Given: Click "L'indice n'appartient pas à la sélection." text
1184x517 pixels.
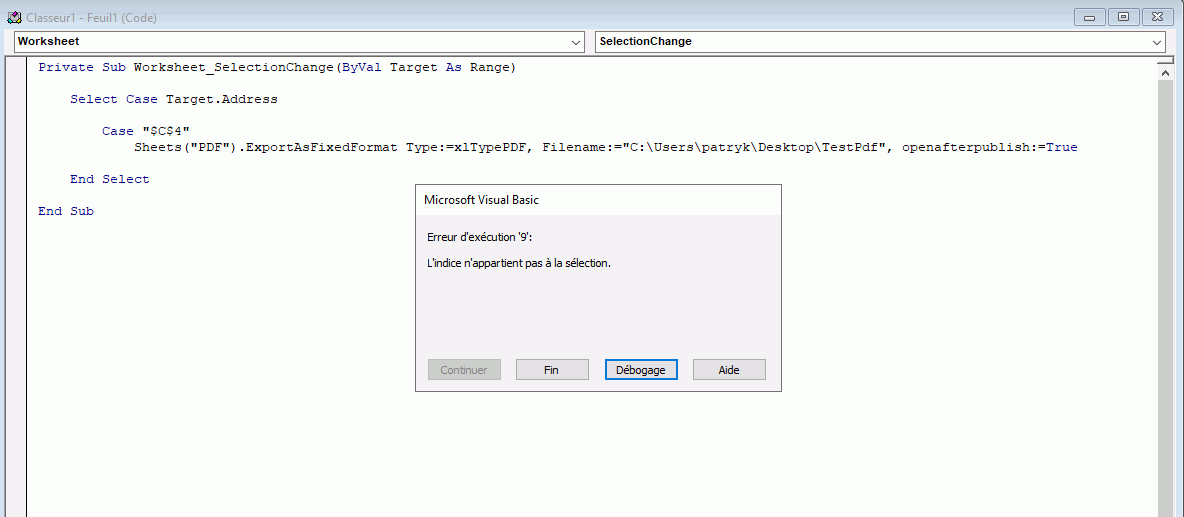Looking at the screenshot, I should click(519, 263).
